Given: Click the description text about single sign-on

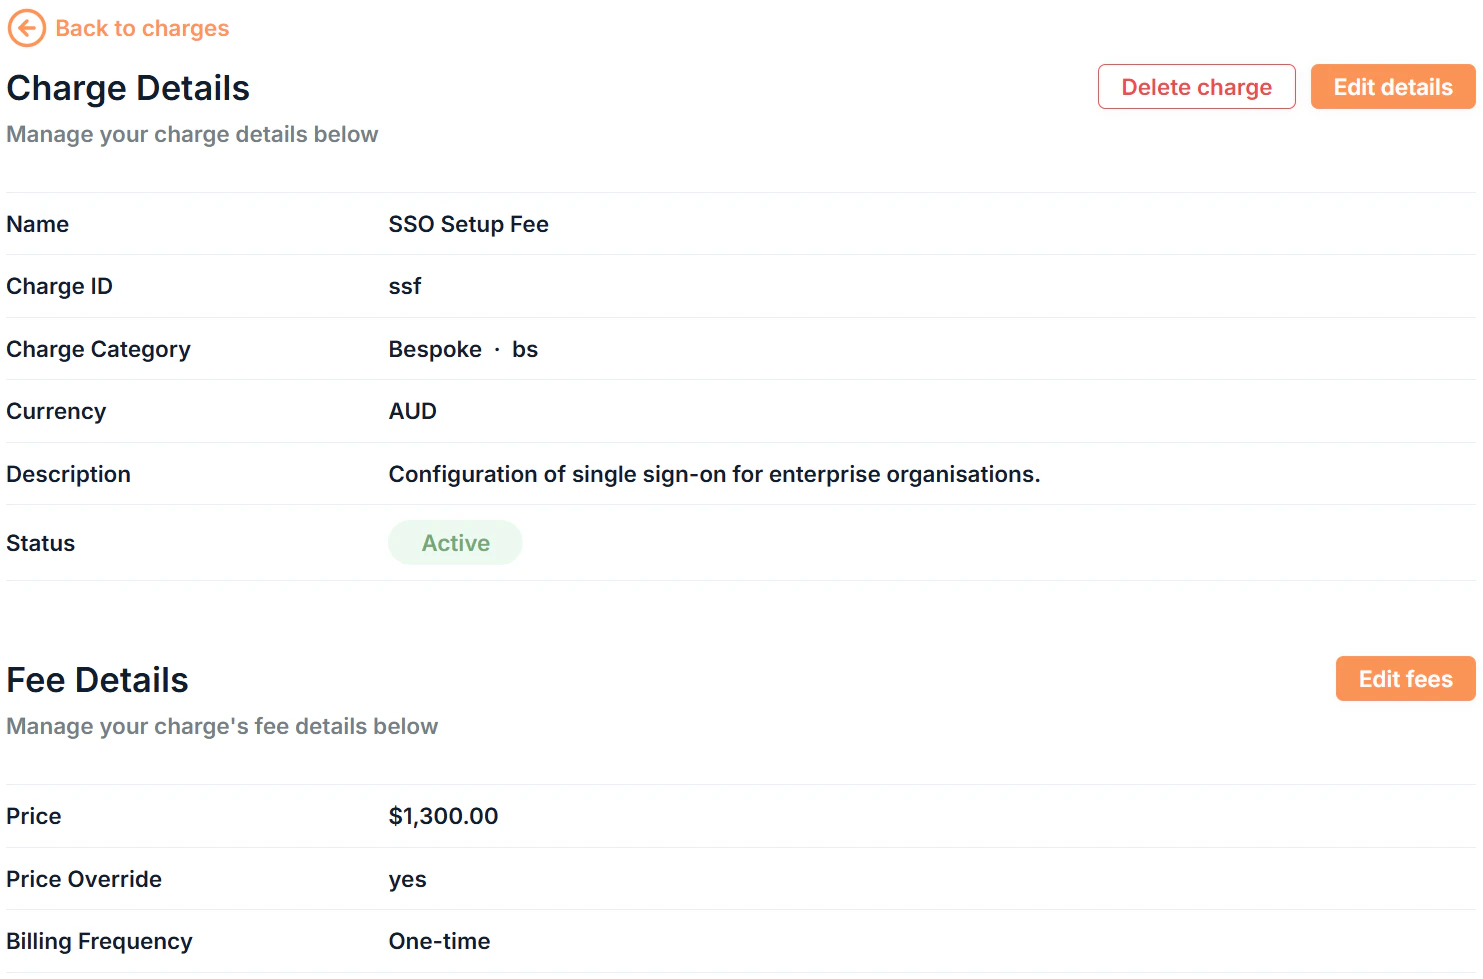Looking at the screenshot, I should pyautogui.click(x=714, y=474).
